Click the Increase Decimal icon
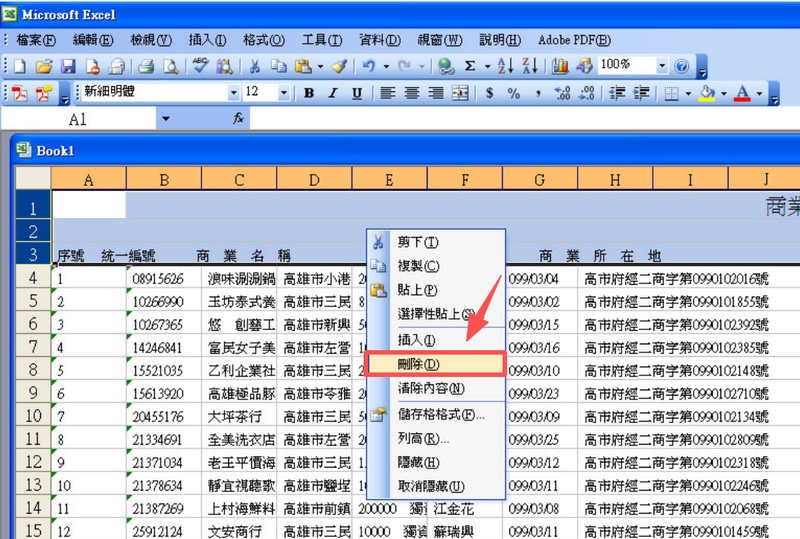The height and width of the screenshot is (539, 800). click(x=562, y=93)
